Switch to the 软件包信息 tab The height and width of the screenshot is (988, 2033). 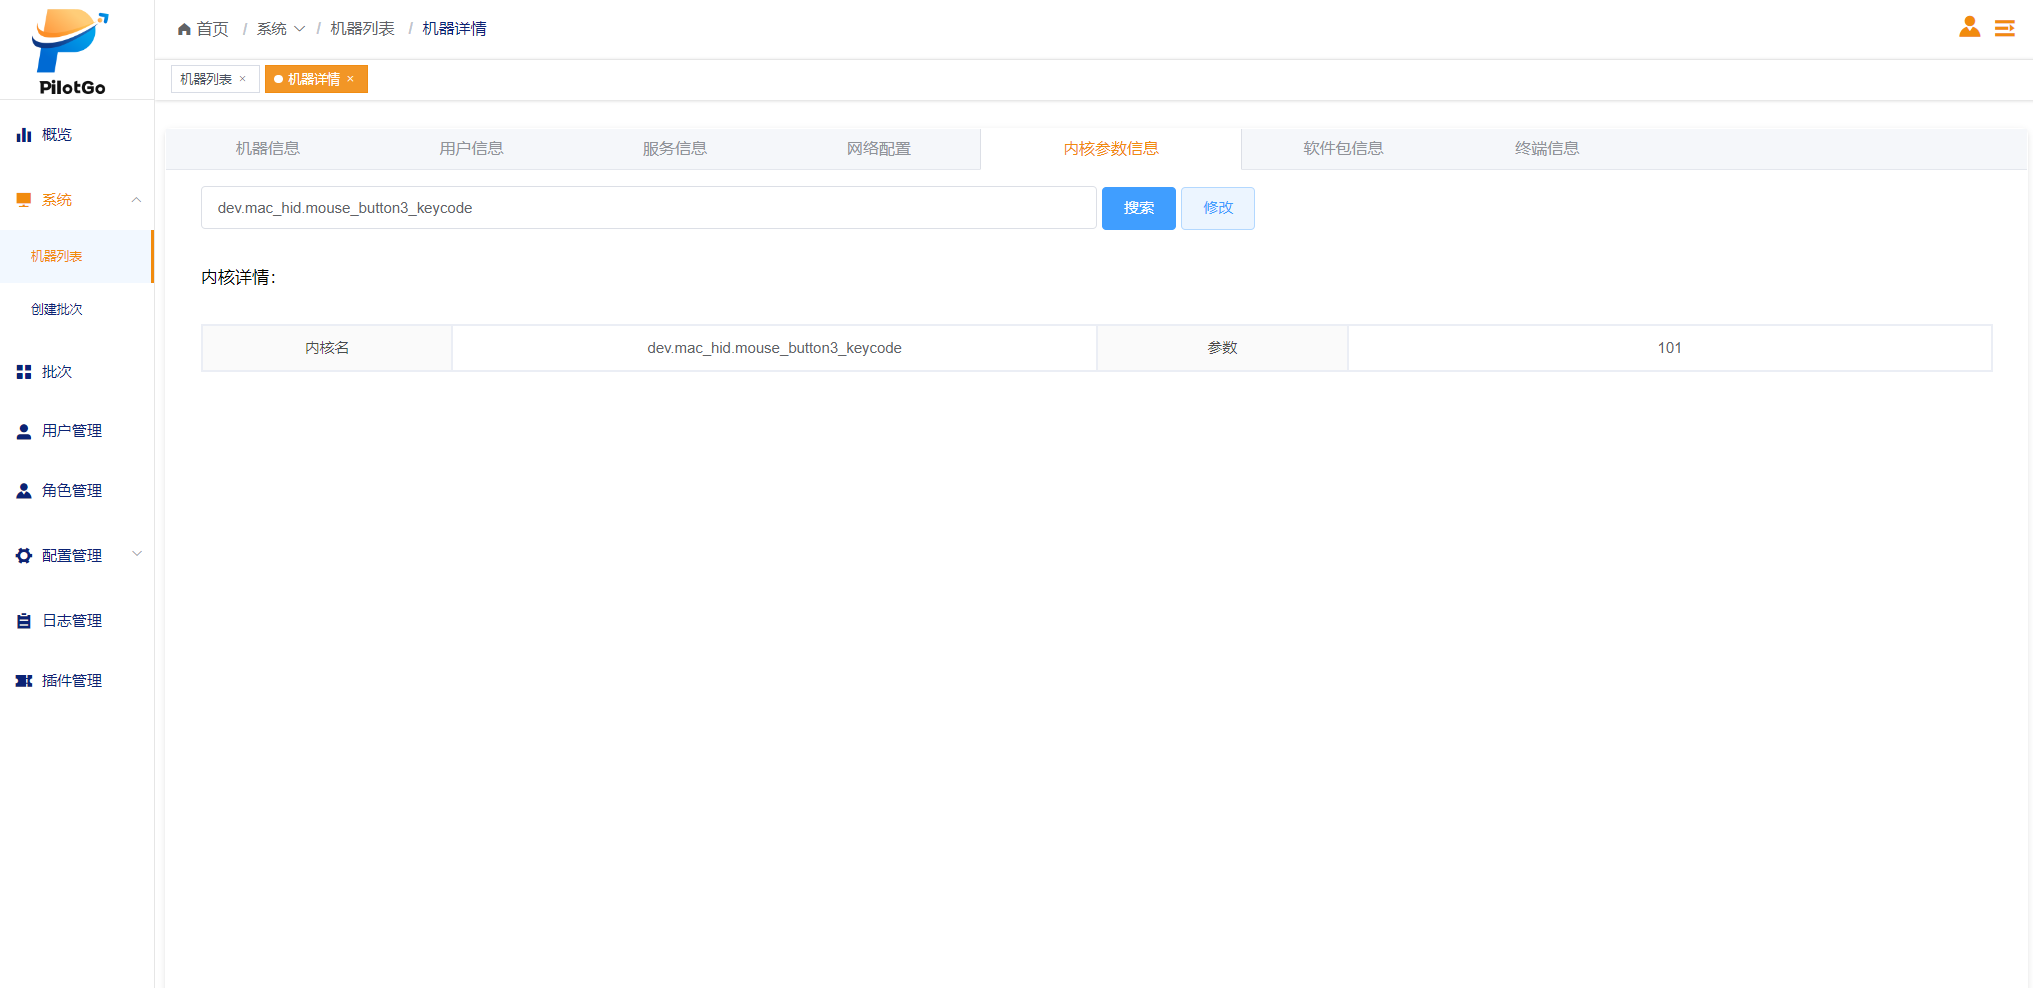click(1342, 149)
